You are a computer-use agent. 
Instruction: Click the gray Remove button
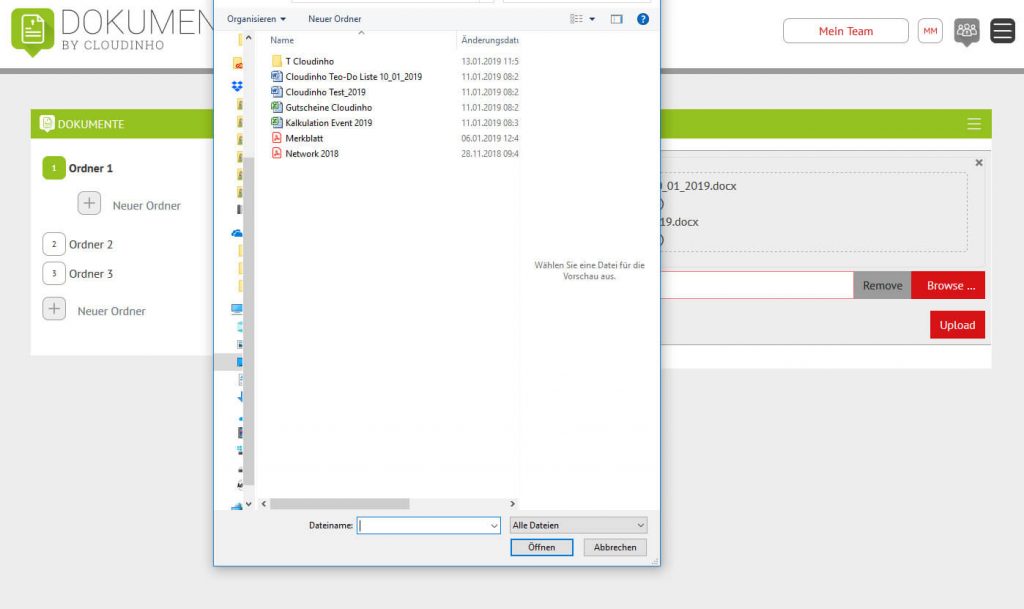[882, 285]
